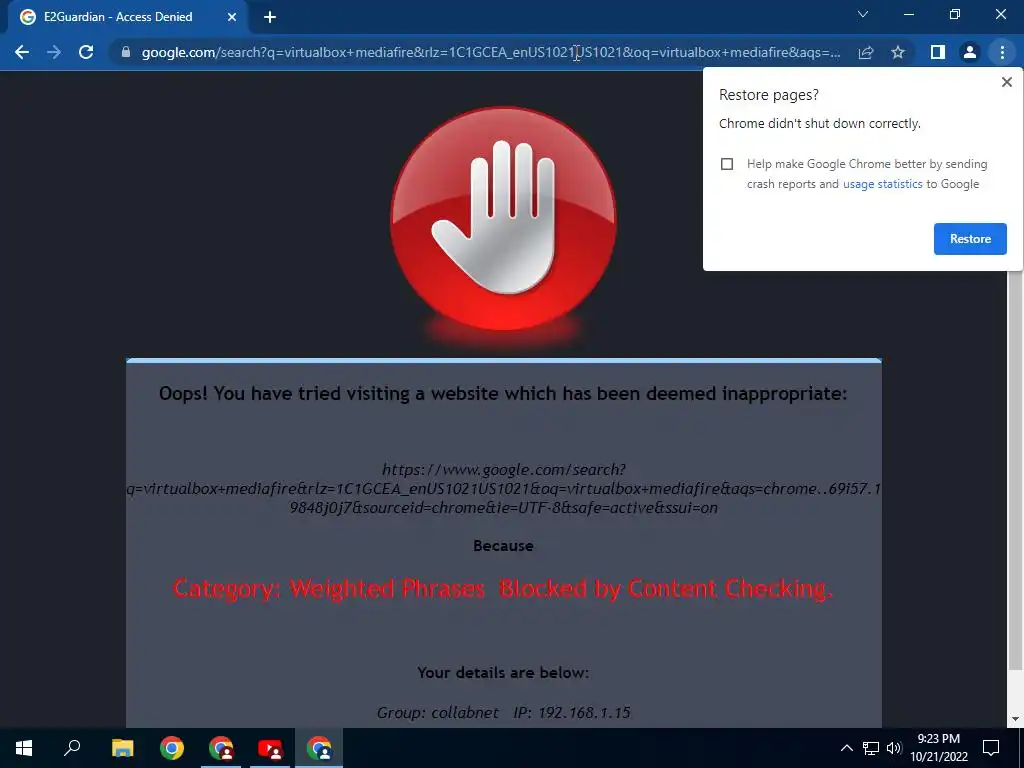Open Chrome profile icon in taskbar second
1024x768 pixels.
[x=221, y=748]
